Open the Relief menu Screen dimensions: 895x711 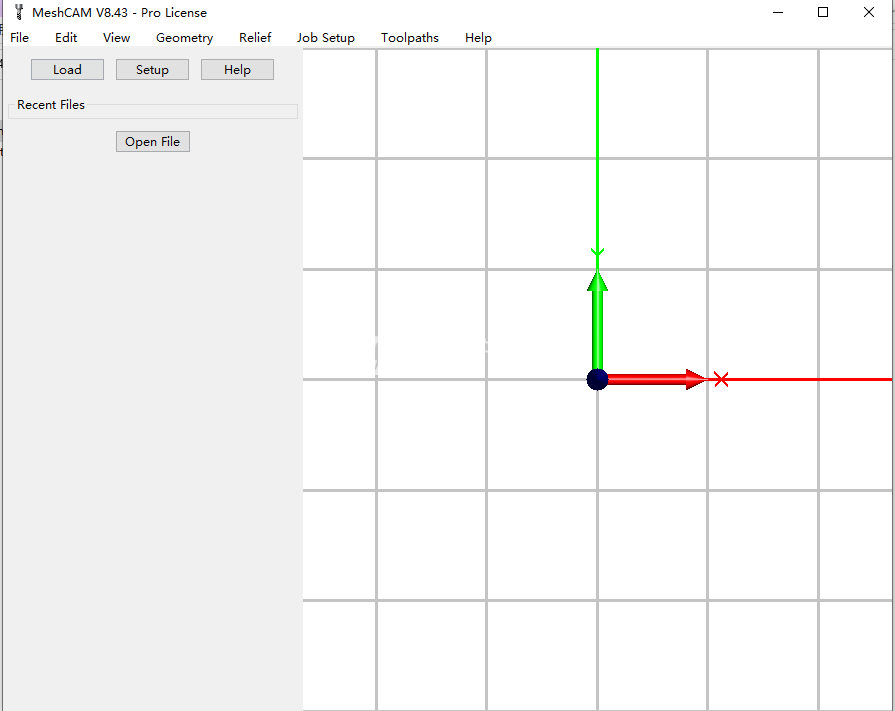[x=255, y=38]
